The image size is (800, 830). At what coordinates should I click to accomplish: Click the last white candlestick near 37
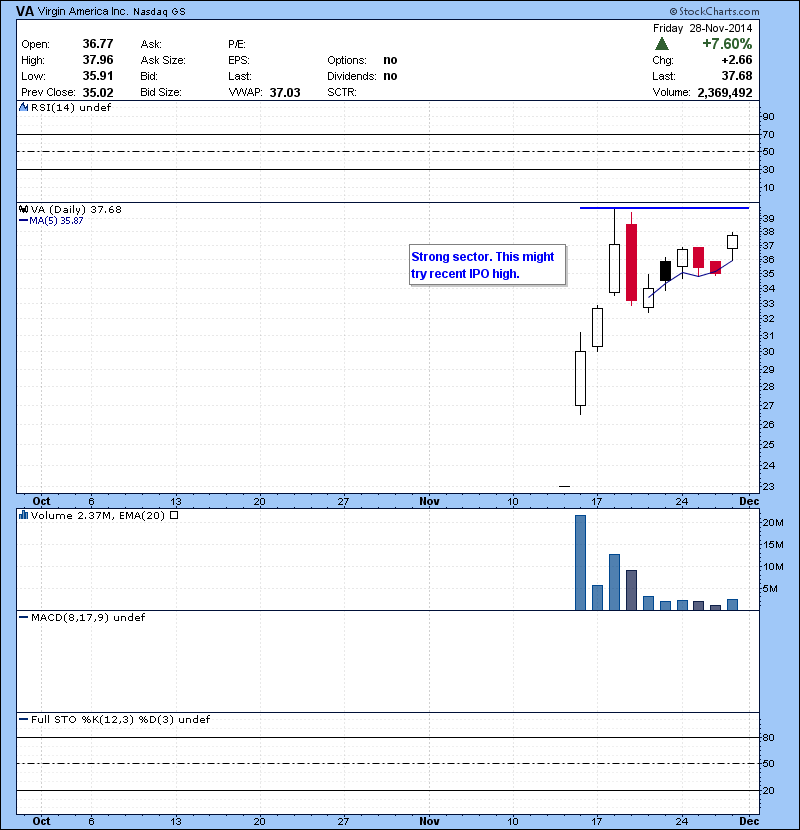coord(732,242)
